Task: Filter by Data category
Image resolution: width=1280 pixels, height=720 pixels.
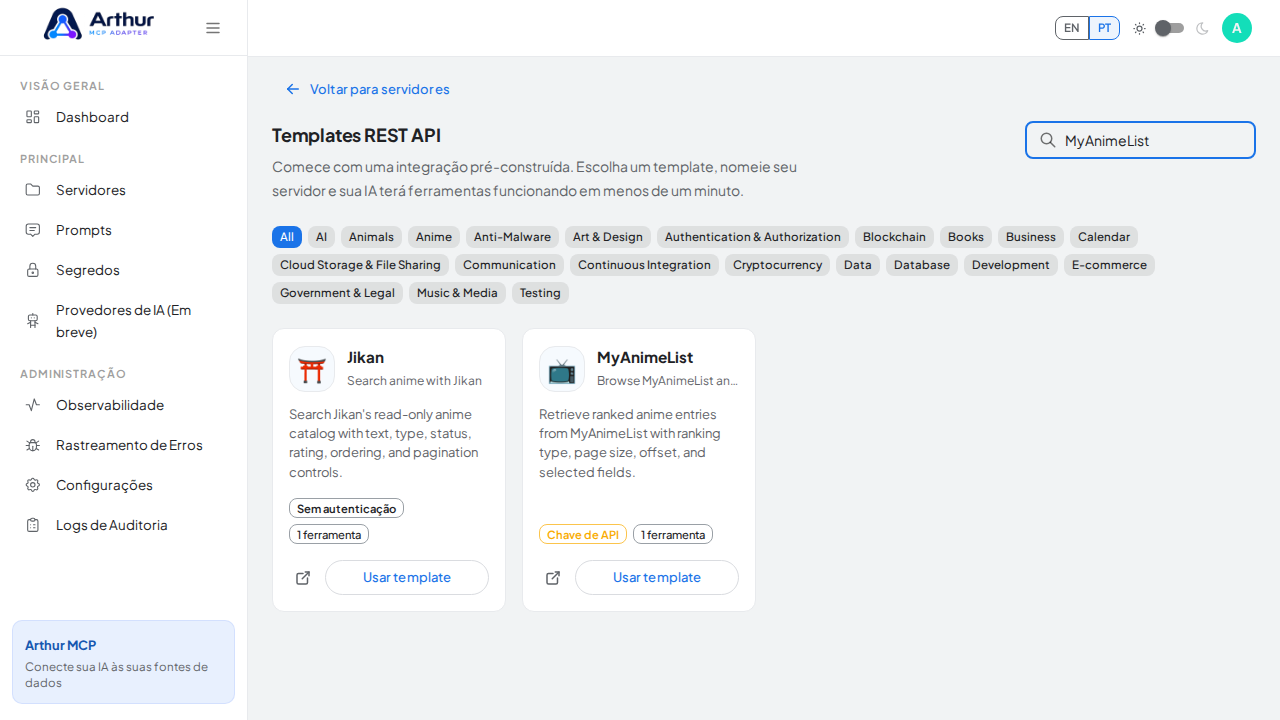Action: (858, 265)
